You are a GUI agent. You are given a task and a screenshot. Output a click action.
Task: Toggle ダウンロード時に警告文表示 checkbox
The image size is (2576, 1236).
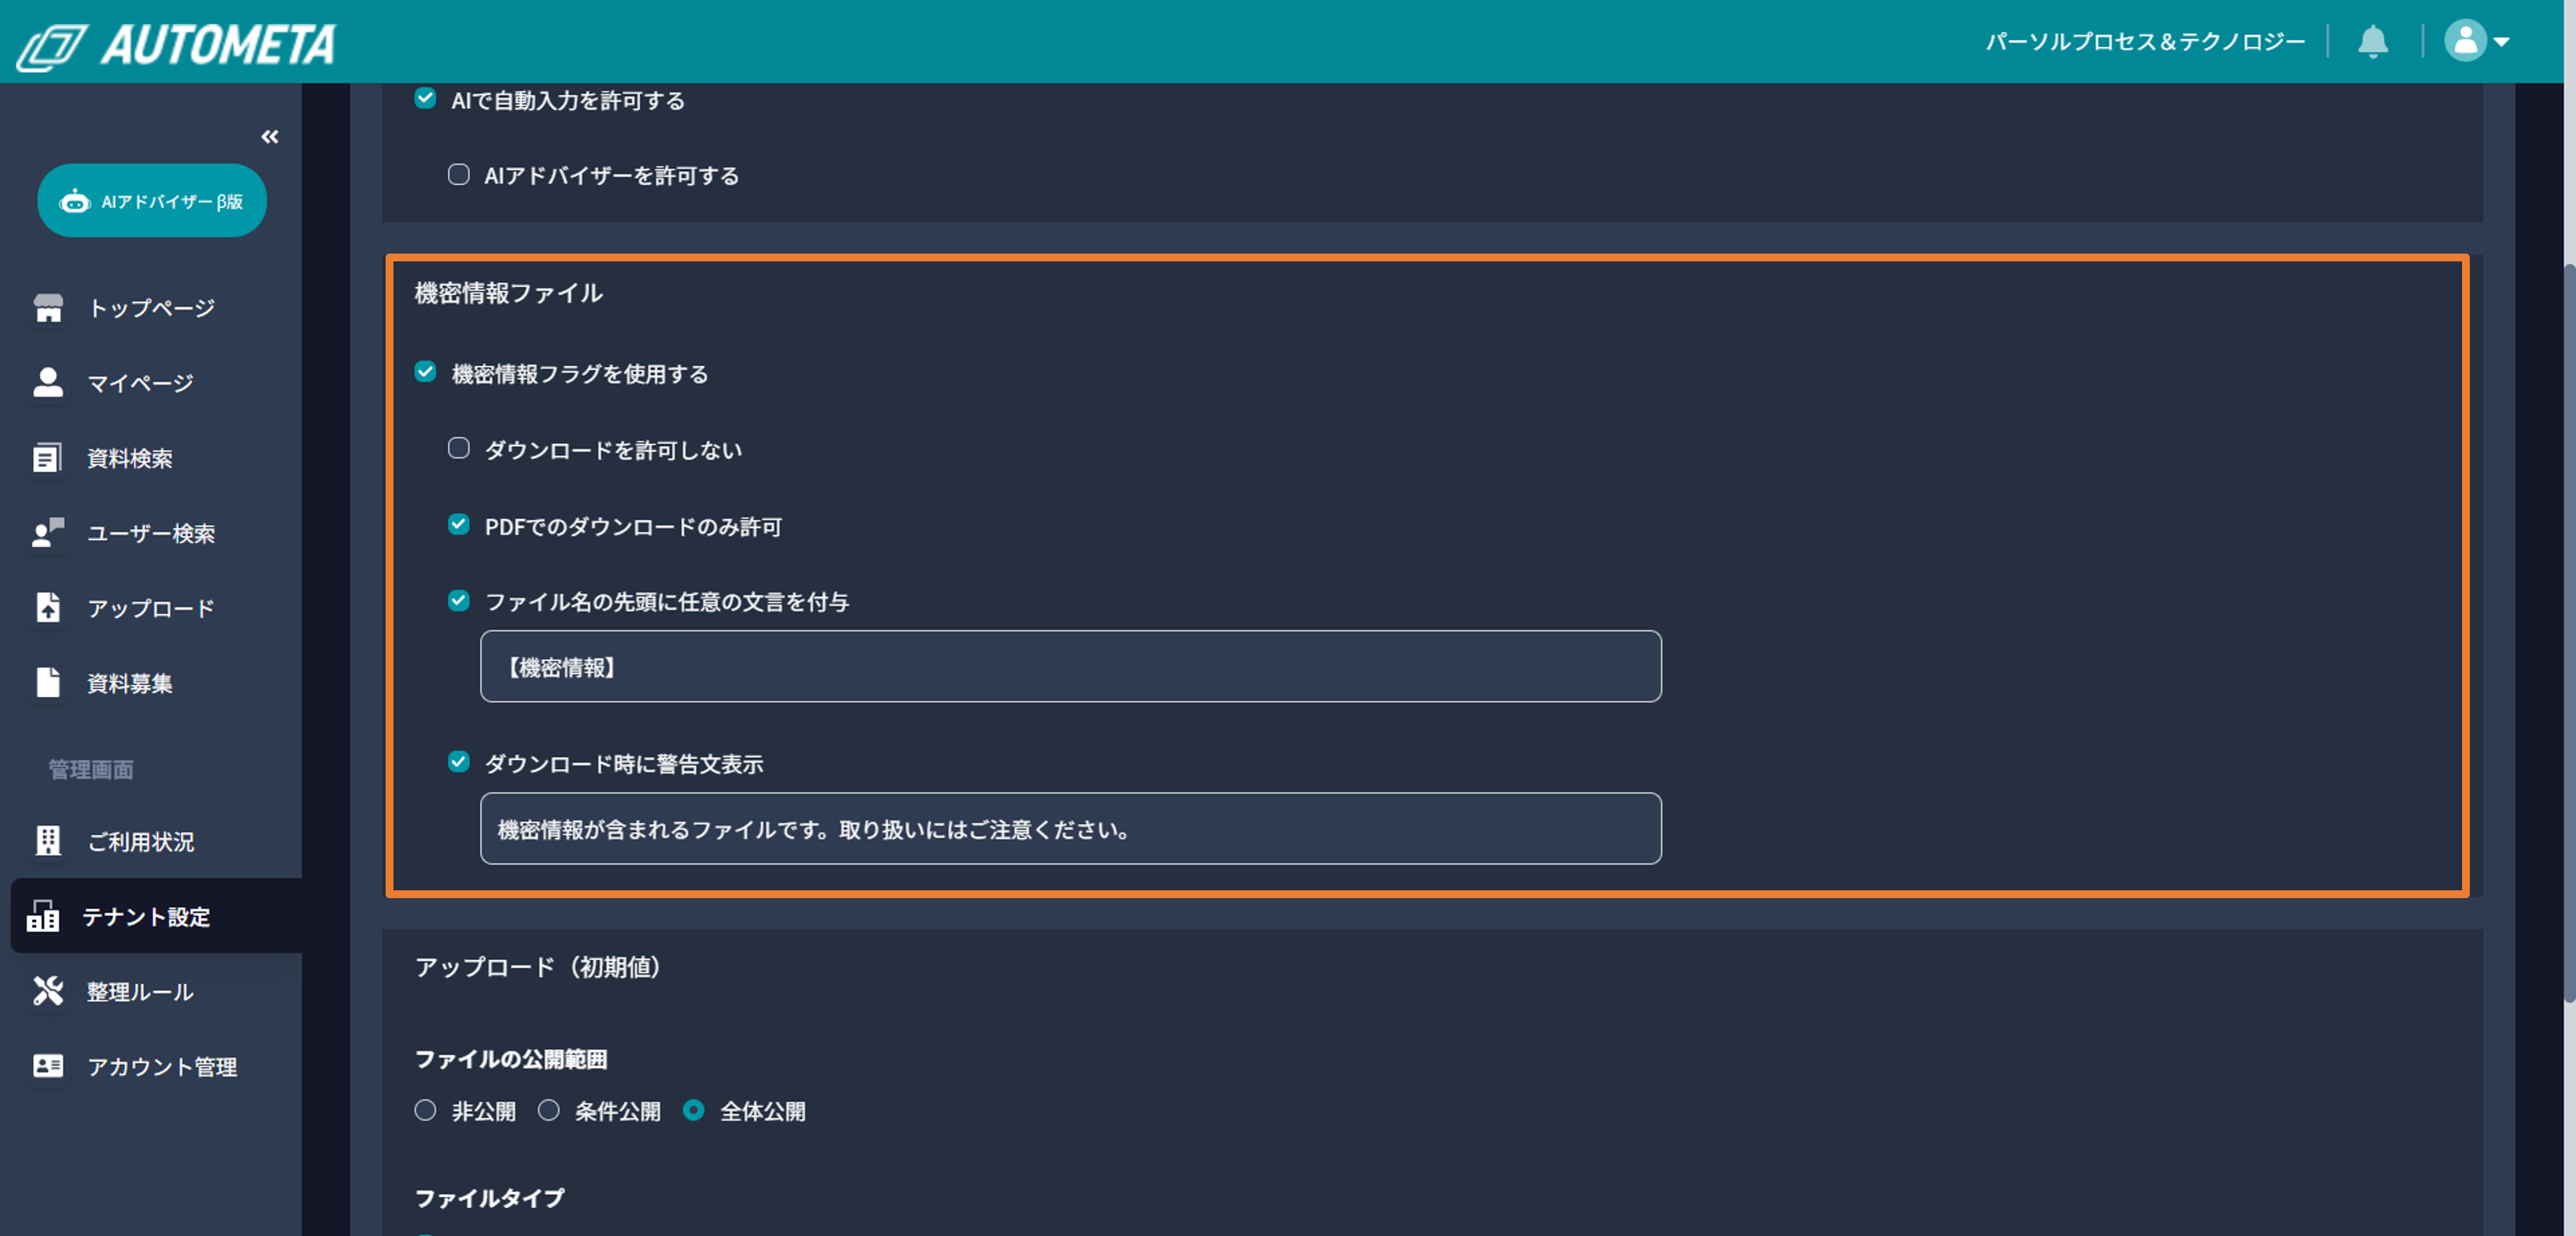458,762
